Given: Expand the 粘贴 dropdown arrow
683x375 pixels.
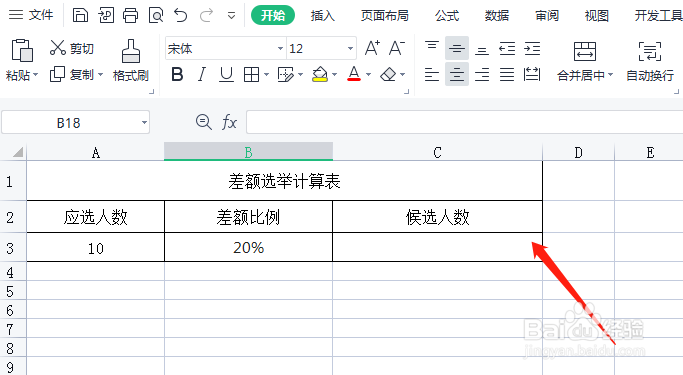Looking at the screenshot, I should (x=35, y=75).
